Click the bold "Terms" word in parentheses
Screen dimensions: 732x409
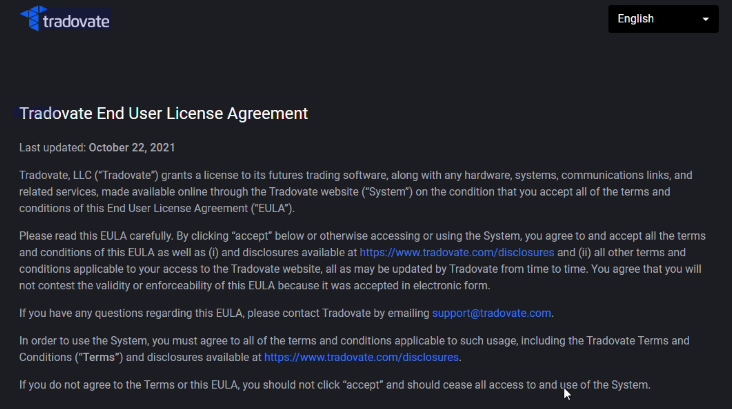pos(99,357)
